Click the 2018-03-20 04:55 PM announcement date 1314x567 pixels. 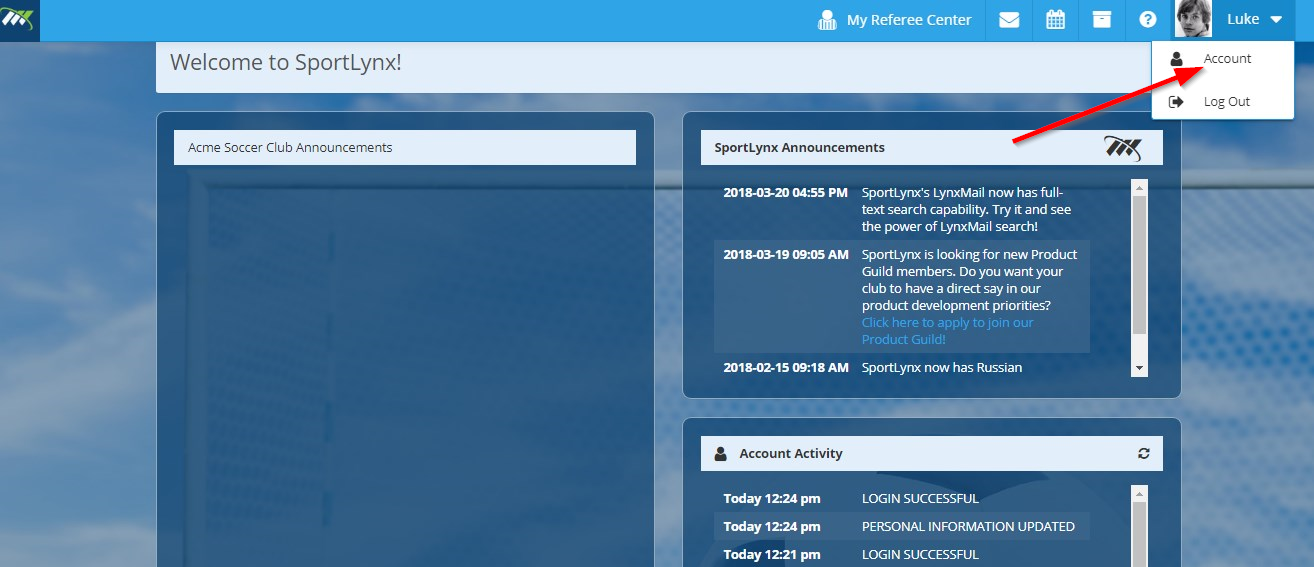pyautogui.click(x=785, y=193)
